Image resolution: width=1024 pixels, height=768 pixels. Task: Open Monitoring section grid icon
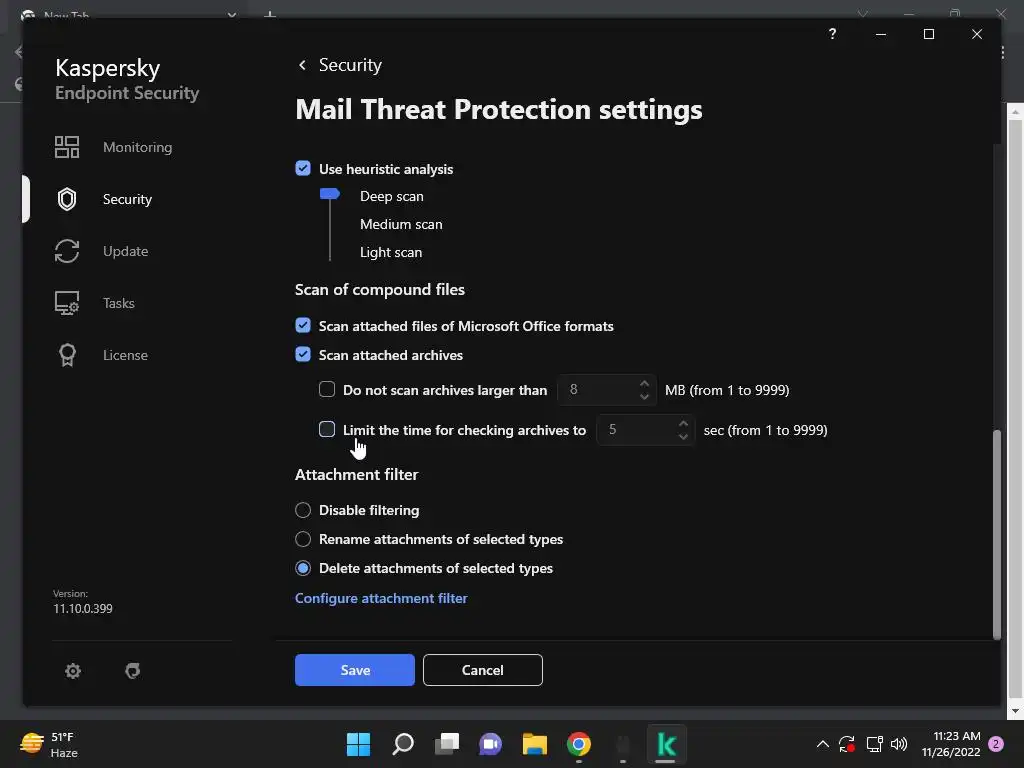(x=67, y=147)
